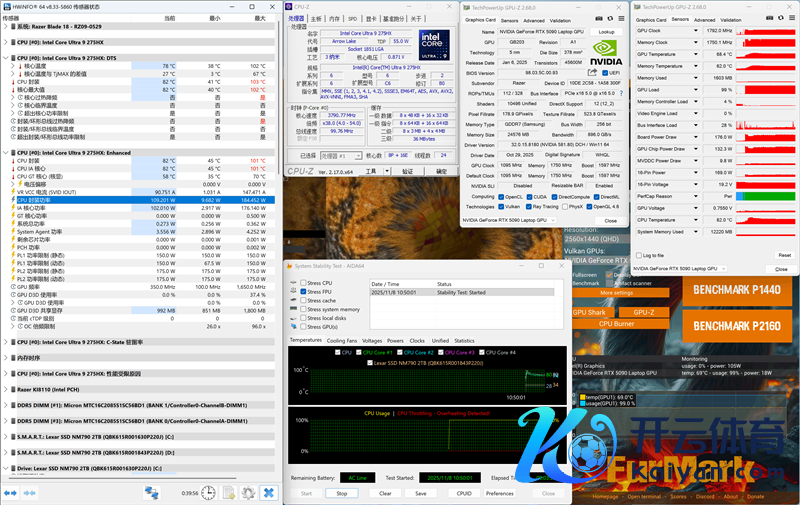Collapse CPU Enhanced sensor group in HWiNFO
Screen dimensions: 800x505
[x=5, y=153]
